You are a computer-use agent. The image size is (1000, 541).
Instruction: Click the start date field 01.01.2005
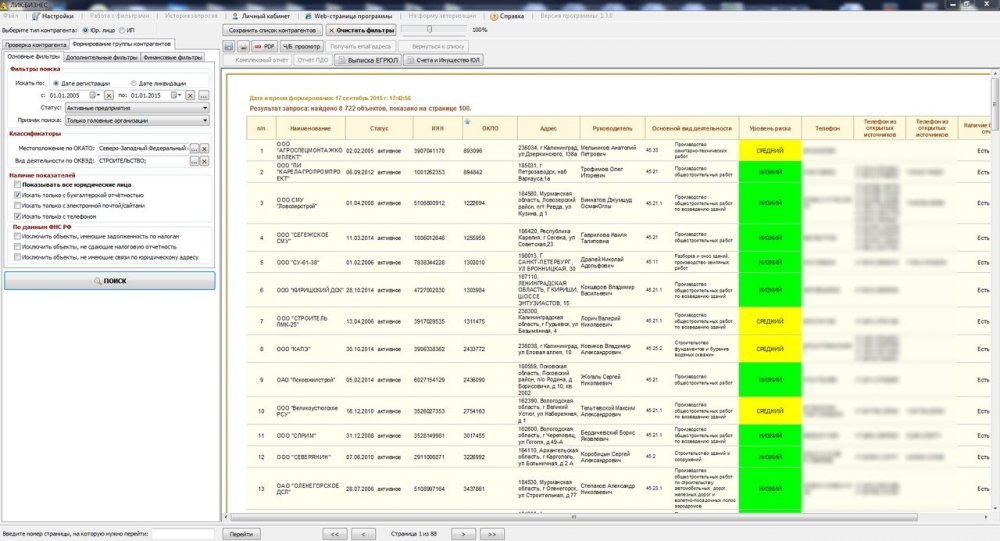[x=68, y=95]
